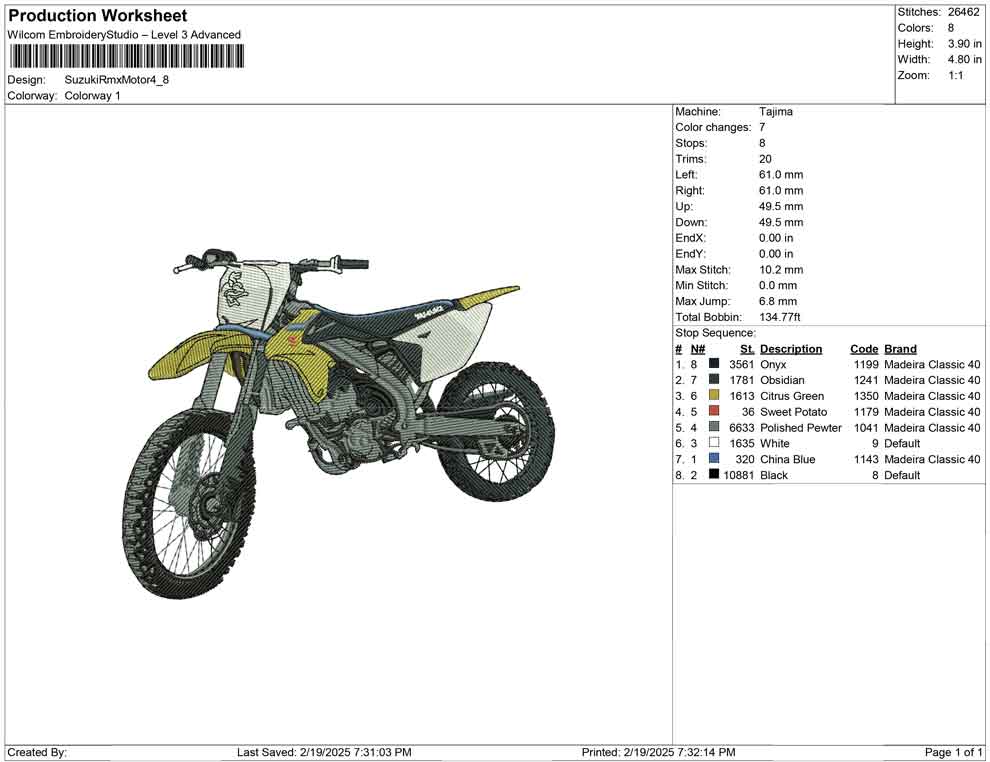Viewport: 990px width, 762px height.
Task: Click the Stop Sequence label
Action: click(x=715, y=333)
